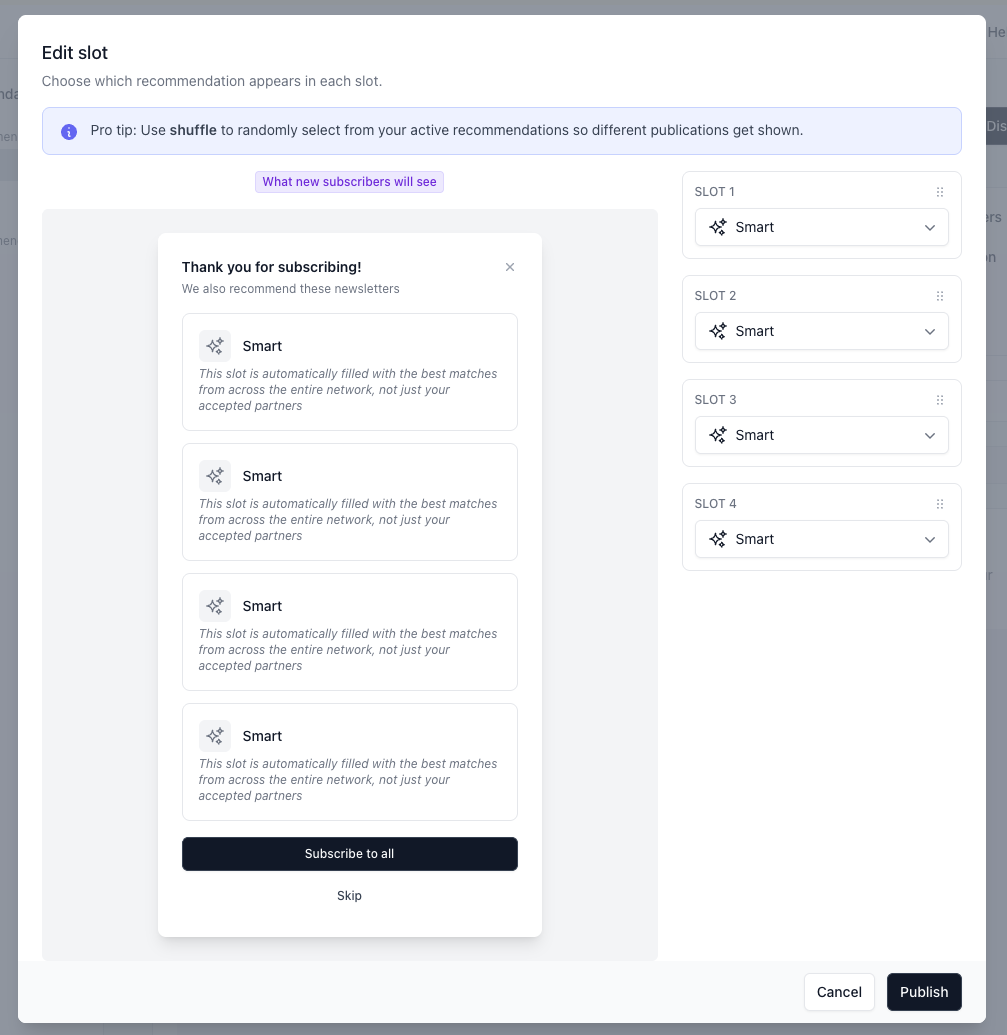Open the Slot 3 Smart dropdown chevron
This screenshot has width=1007, height=1035.
coord(930,436)
